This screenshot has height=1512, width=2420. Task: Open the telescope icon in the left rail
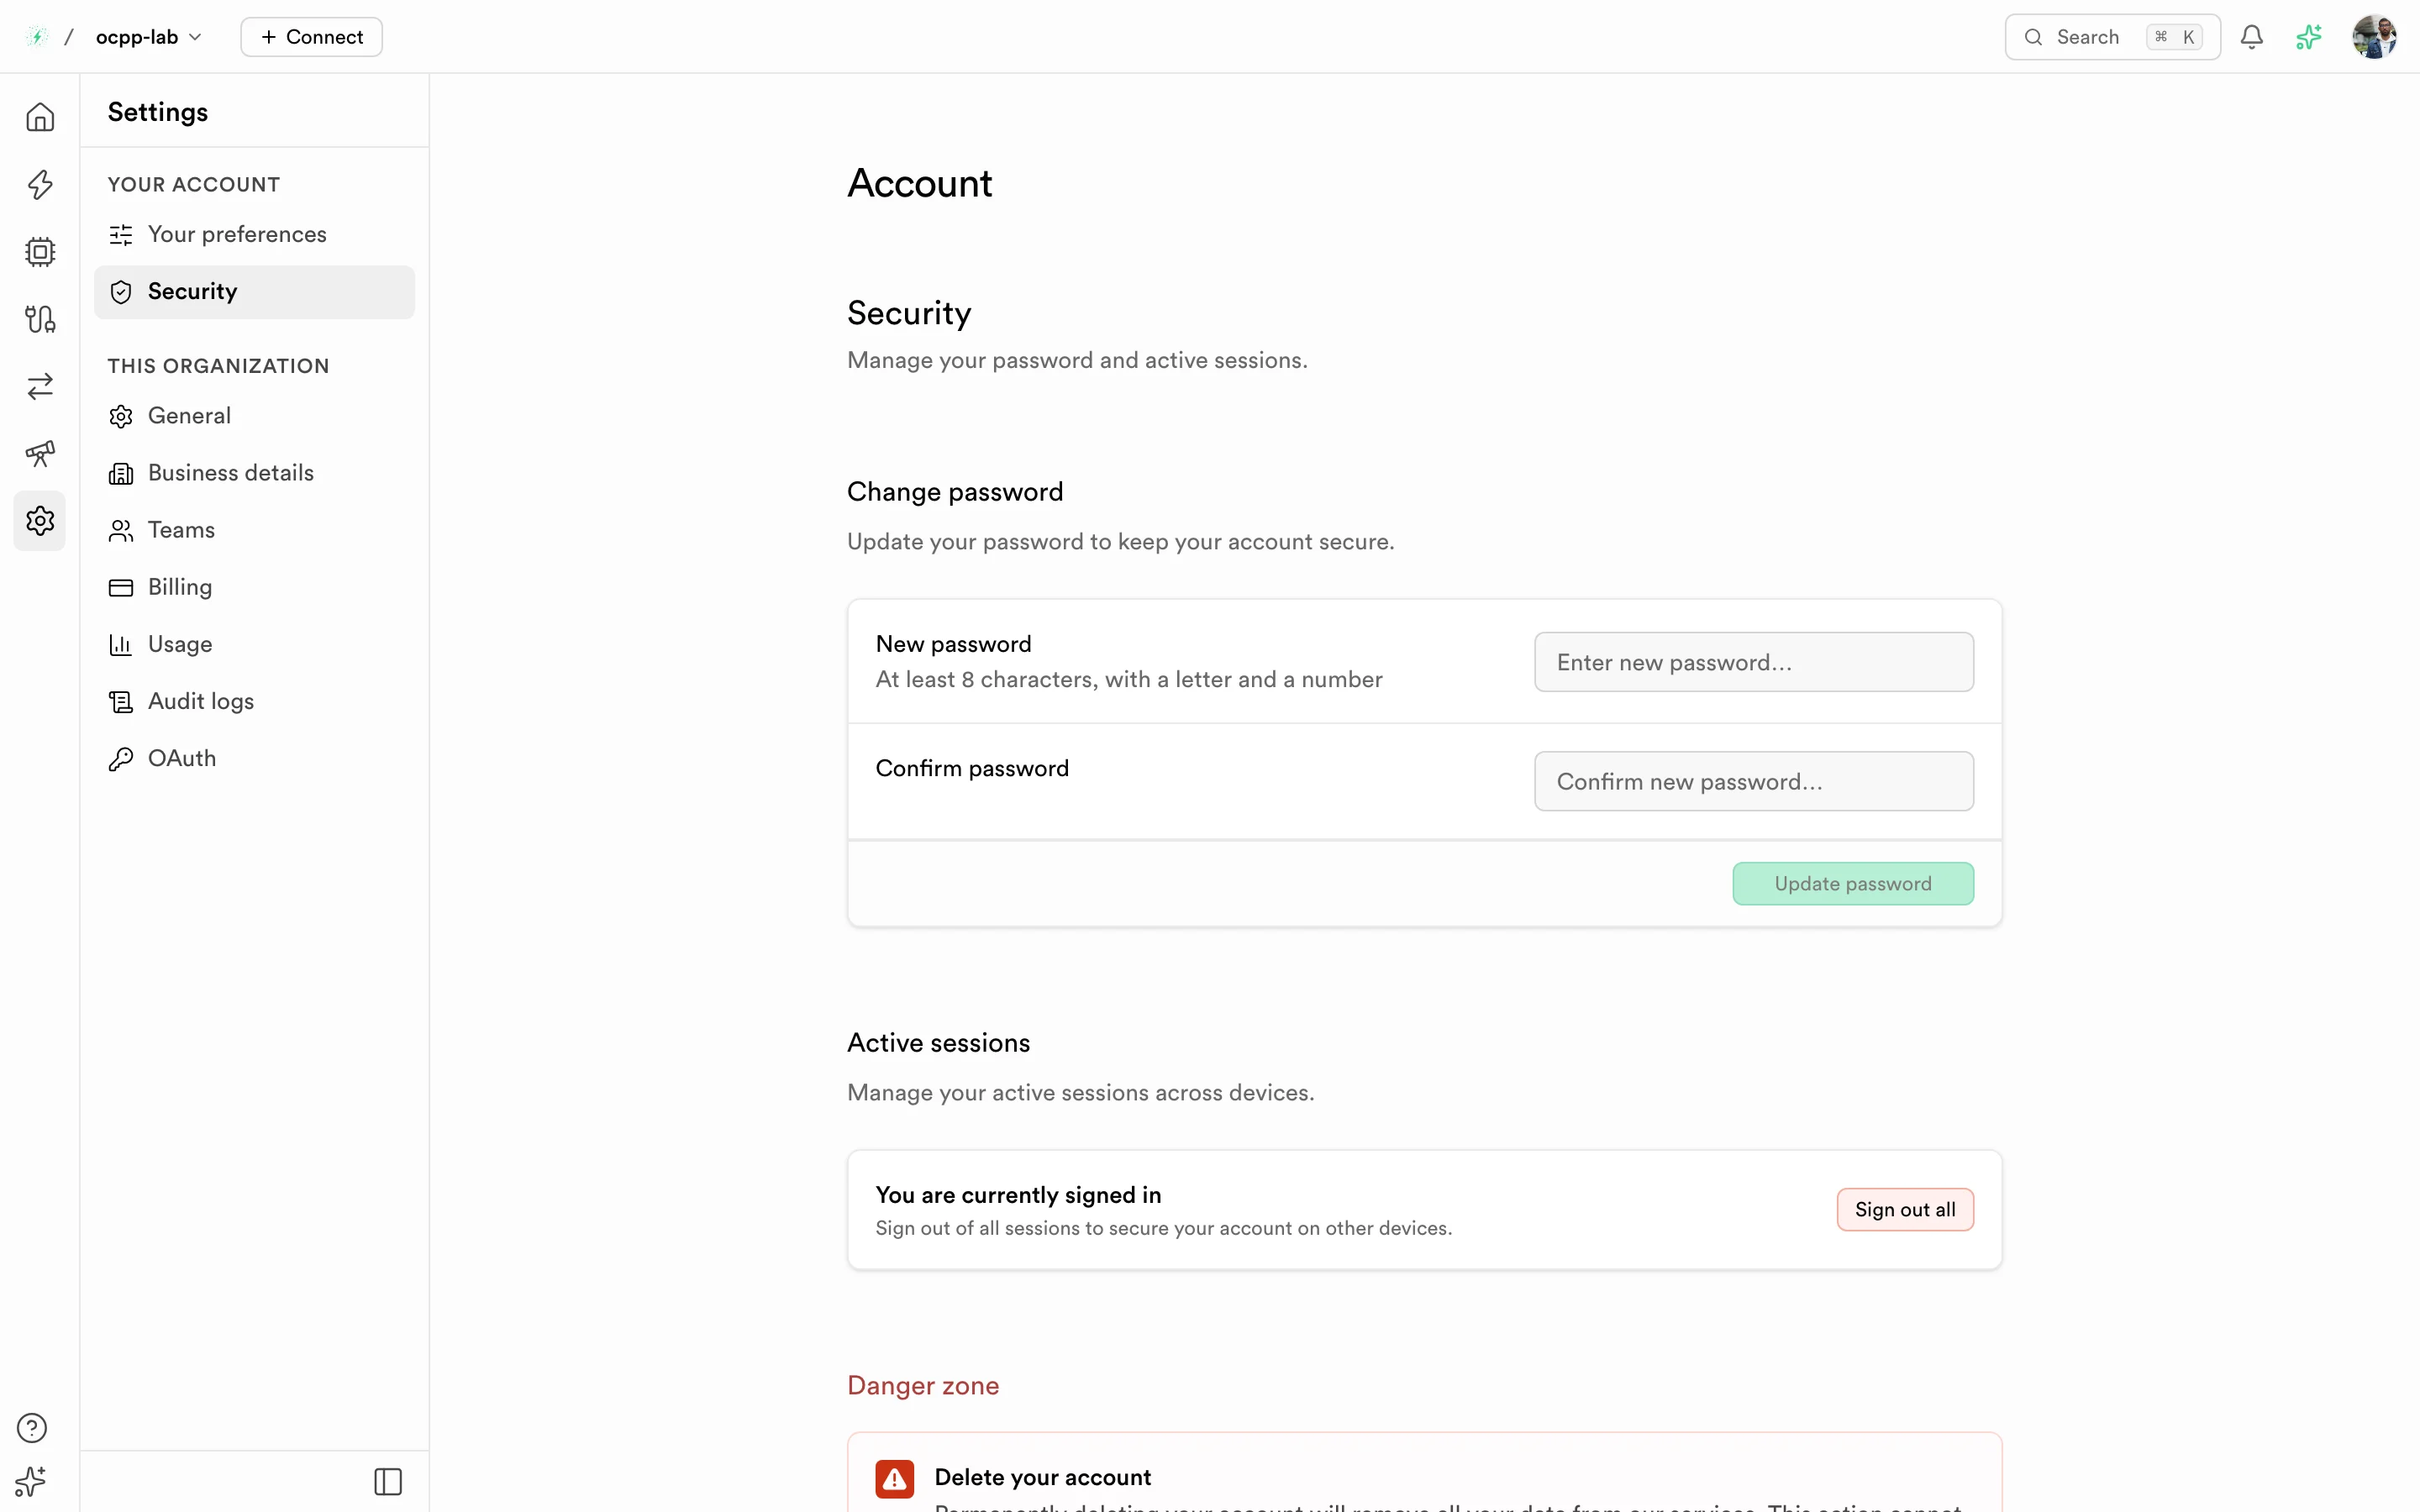(x=40, y=453)
